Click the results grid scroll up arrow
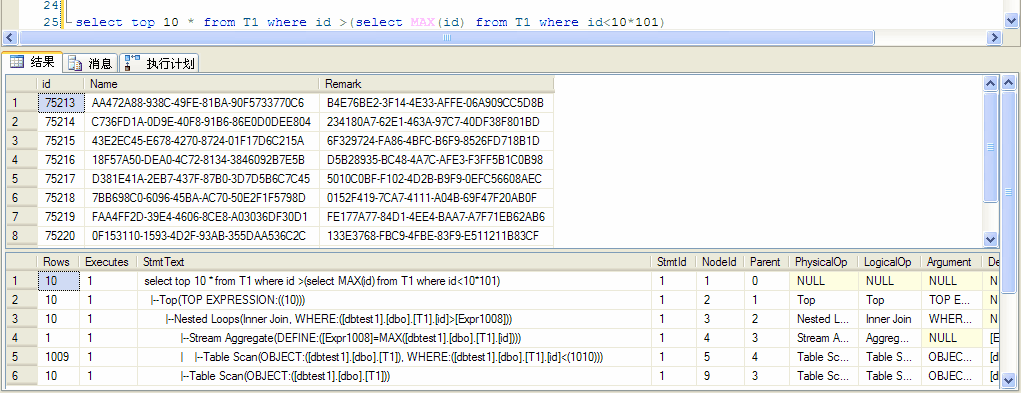Image resolution: width=1021 pixels, height=393 pixels. 990,83
